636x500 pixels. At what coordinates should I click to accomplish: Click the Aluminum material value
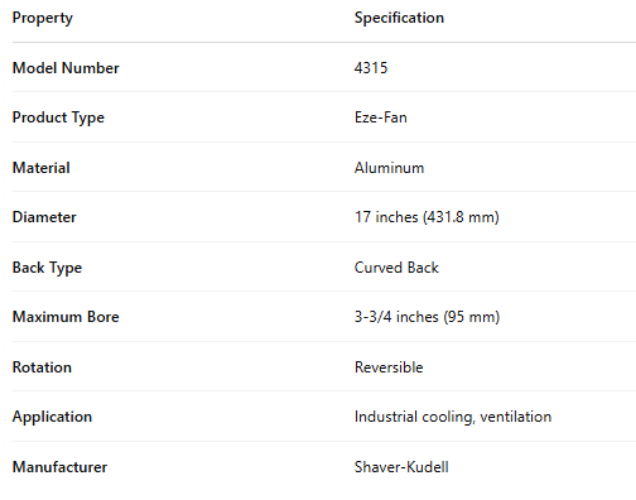coord(389,168)
